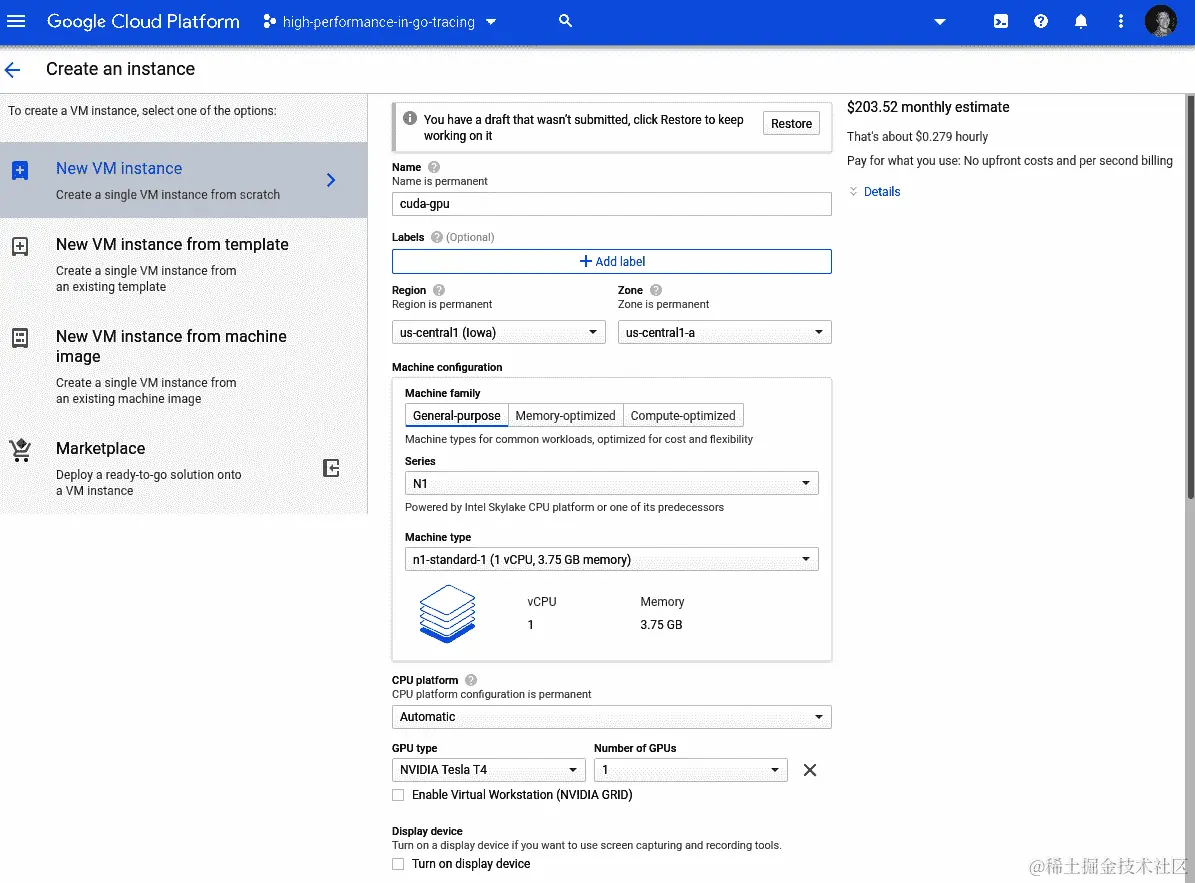Click help icon beside Region label
1195x883 pixels.
tap(439, 290)
